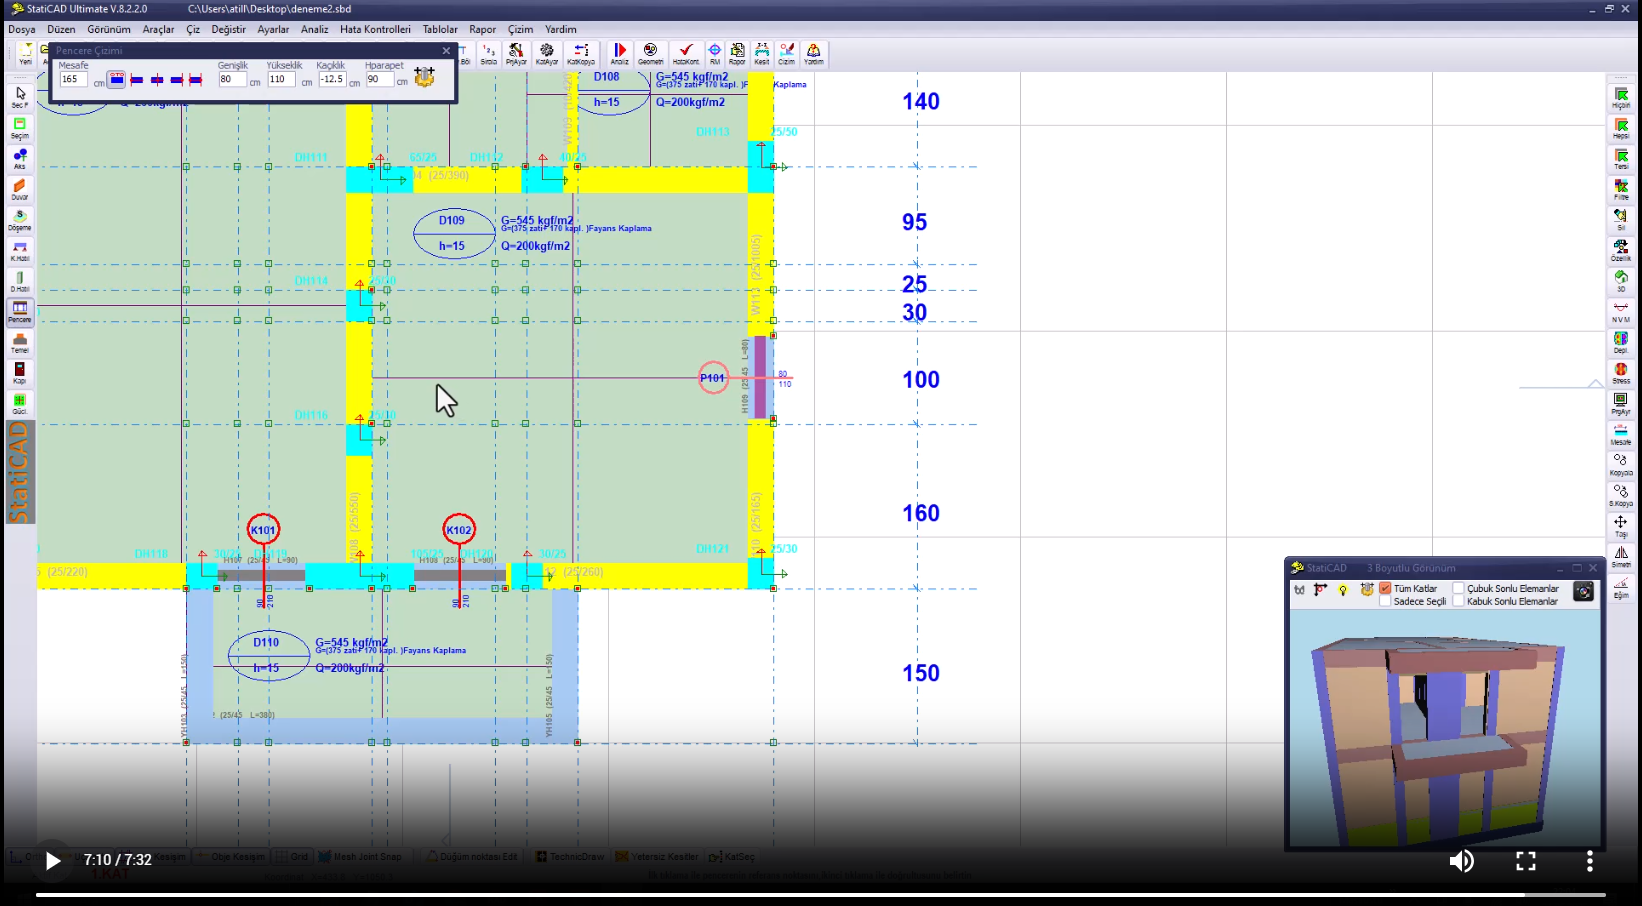Click the Mesafe measurement icon
Image resolution: width=1642 pixels, height=906 pixels.
click(x=1620, y=433)
